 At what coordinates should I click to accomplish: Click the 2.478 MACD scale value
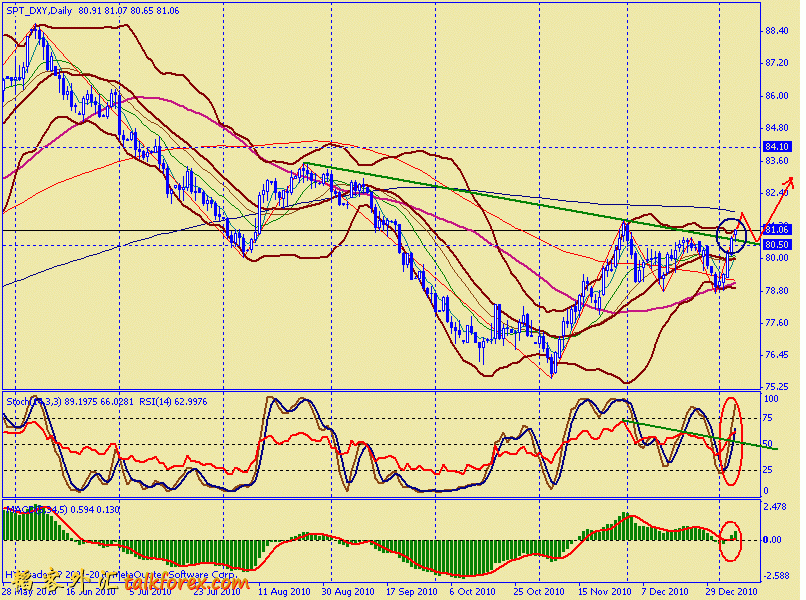coord(775,507)
